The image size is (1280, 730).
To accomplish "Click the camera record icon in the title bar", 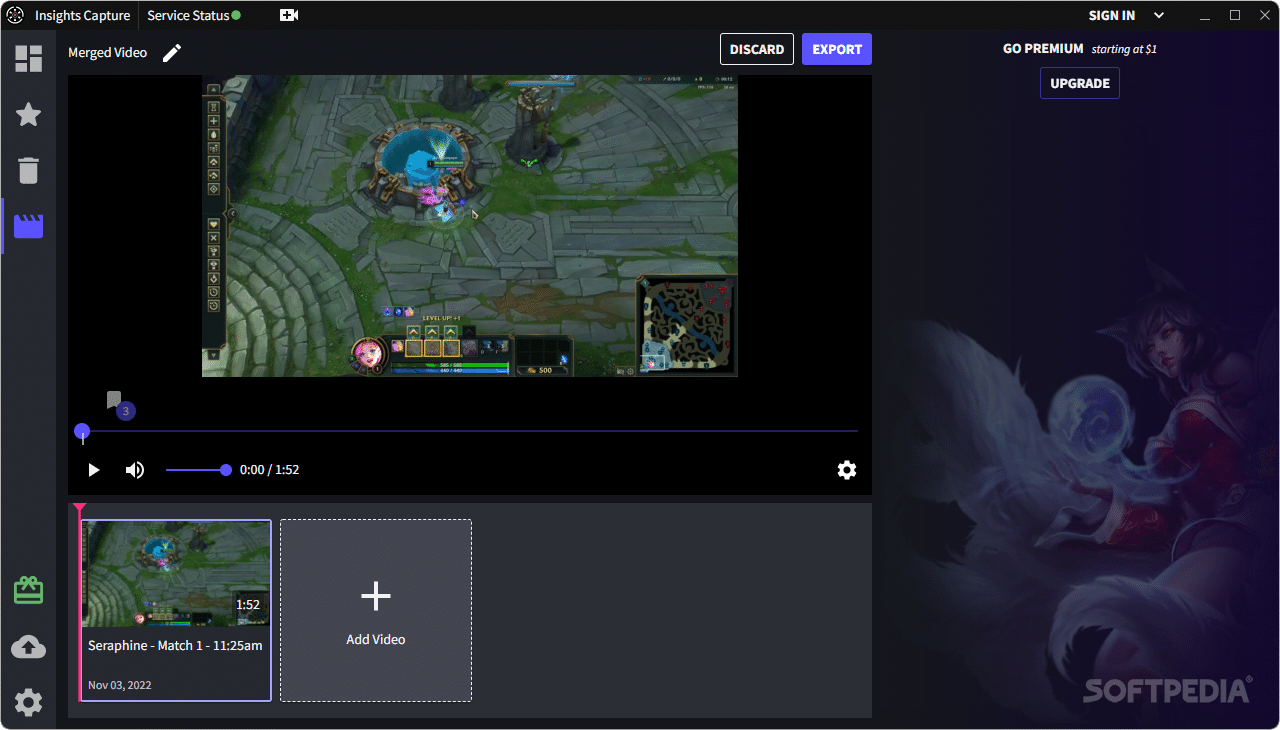I will point(289,15).
